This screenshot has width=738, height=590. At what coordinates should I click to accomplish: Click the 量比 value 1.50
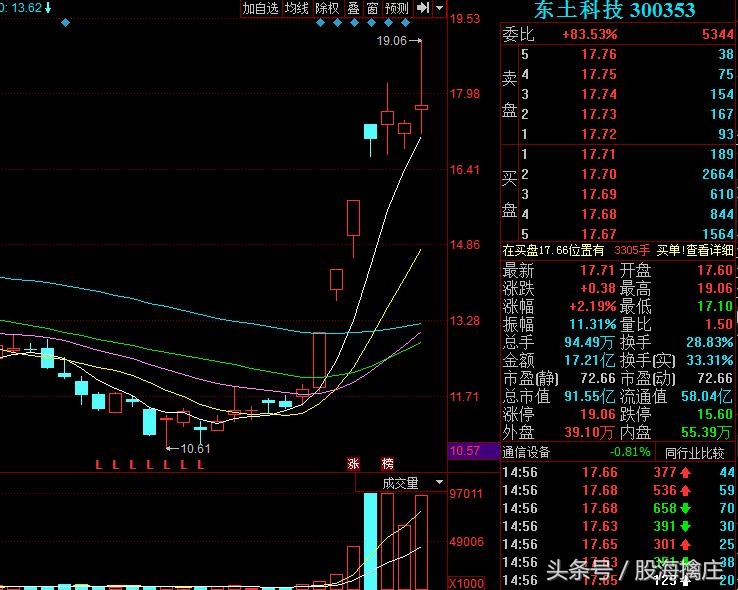point(719,324)
